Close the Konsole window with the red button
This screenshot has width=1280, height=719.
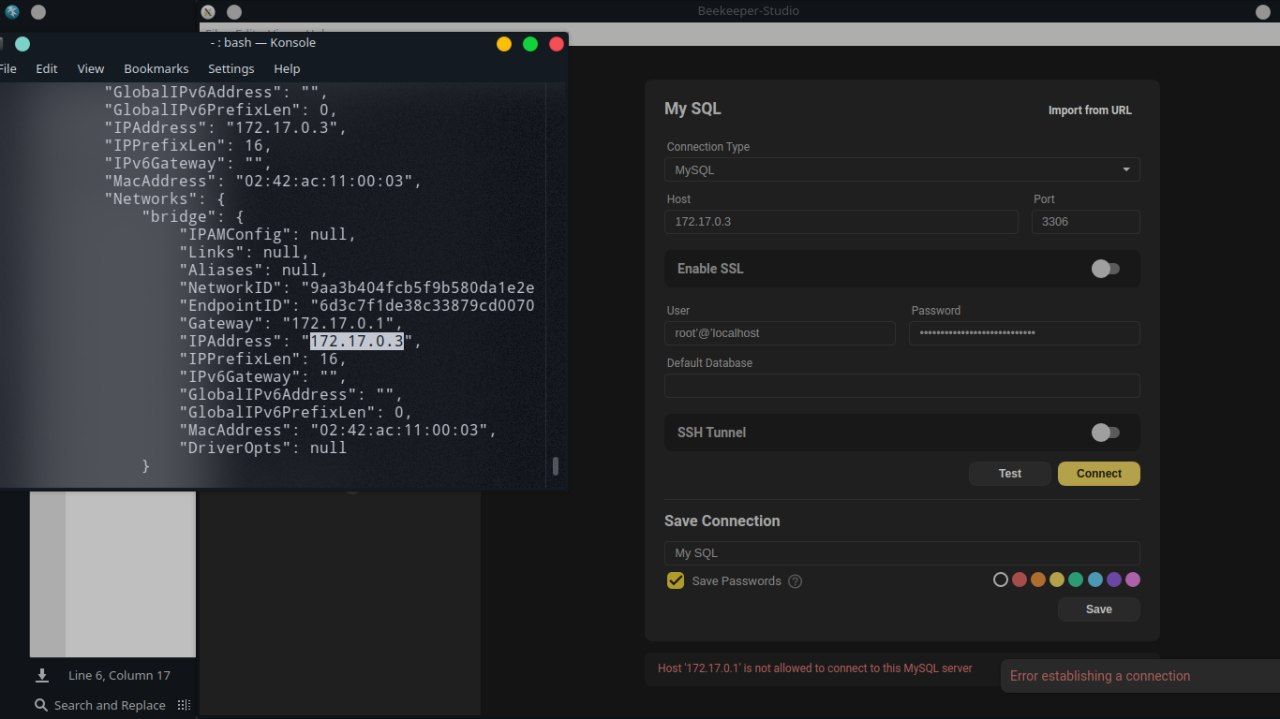(557, 44)
